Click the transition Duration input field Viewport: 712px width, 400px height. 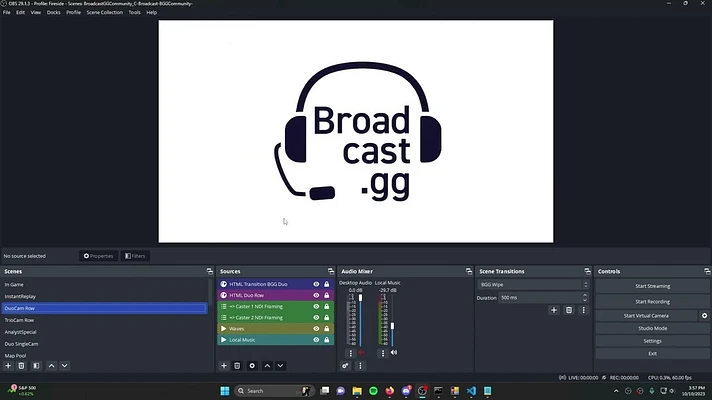coord(539,298)
